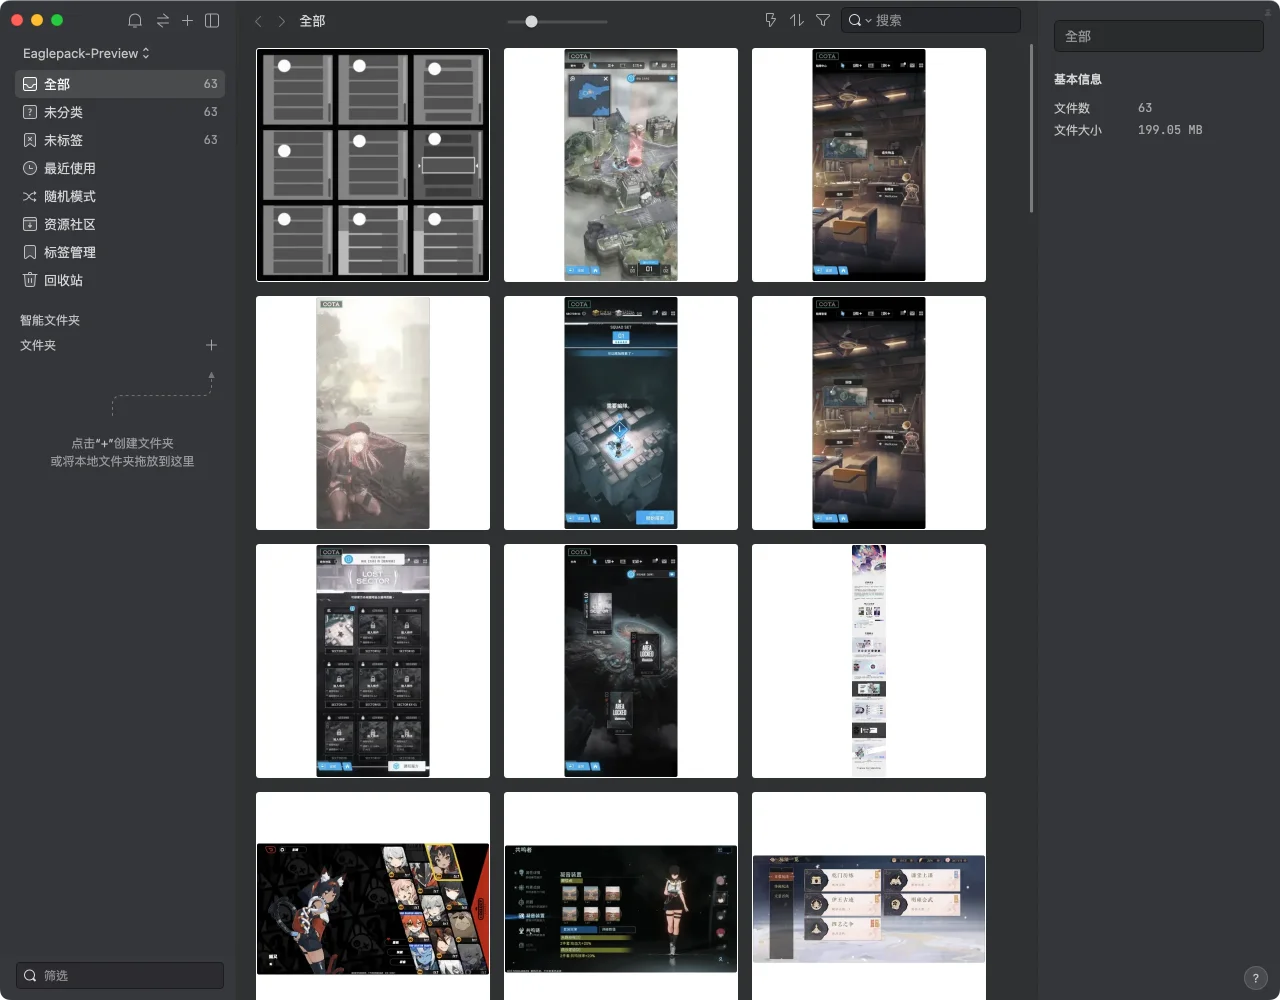The width and height of the screenshot is (1280, 1000).
Task: Add a new folder next to 文件夹
Action: tap(211, 345)
